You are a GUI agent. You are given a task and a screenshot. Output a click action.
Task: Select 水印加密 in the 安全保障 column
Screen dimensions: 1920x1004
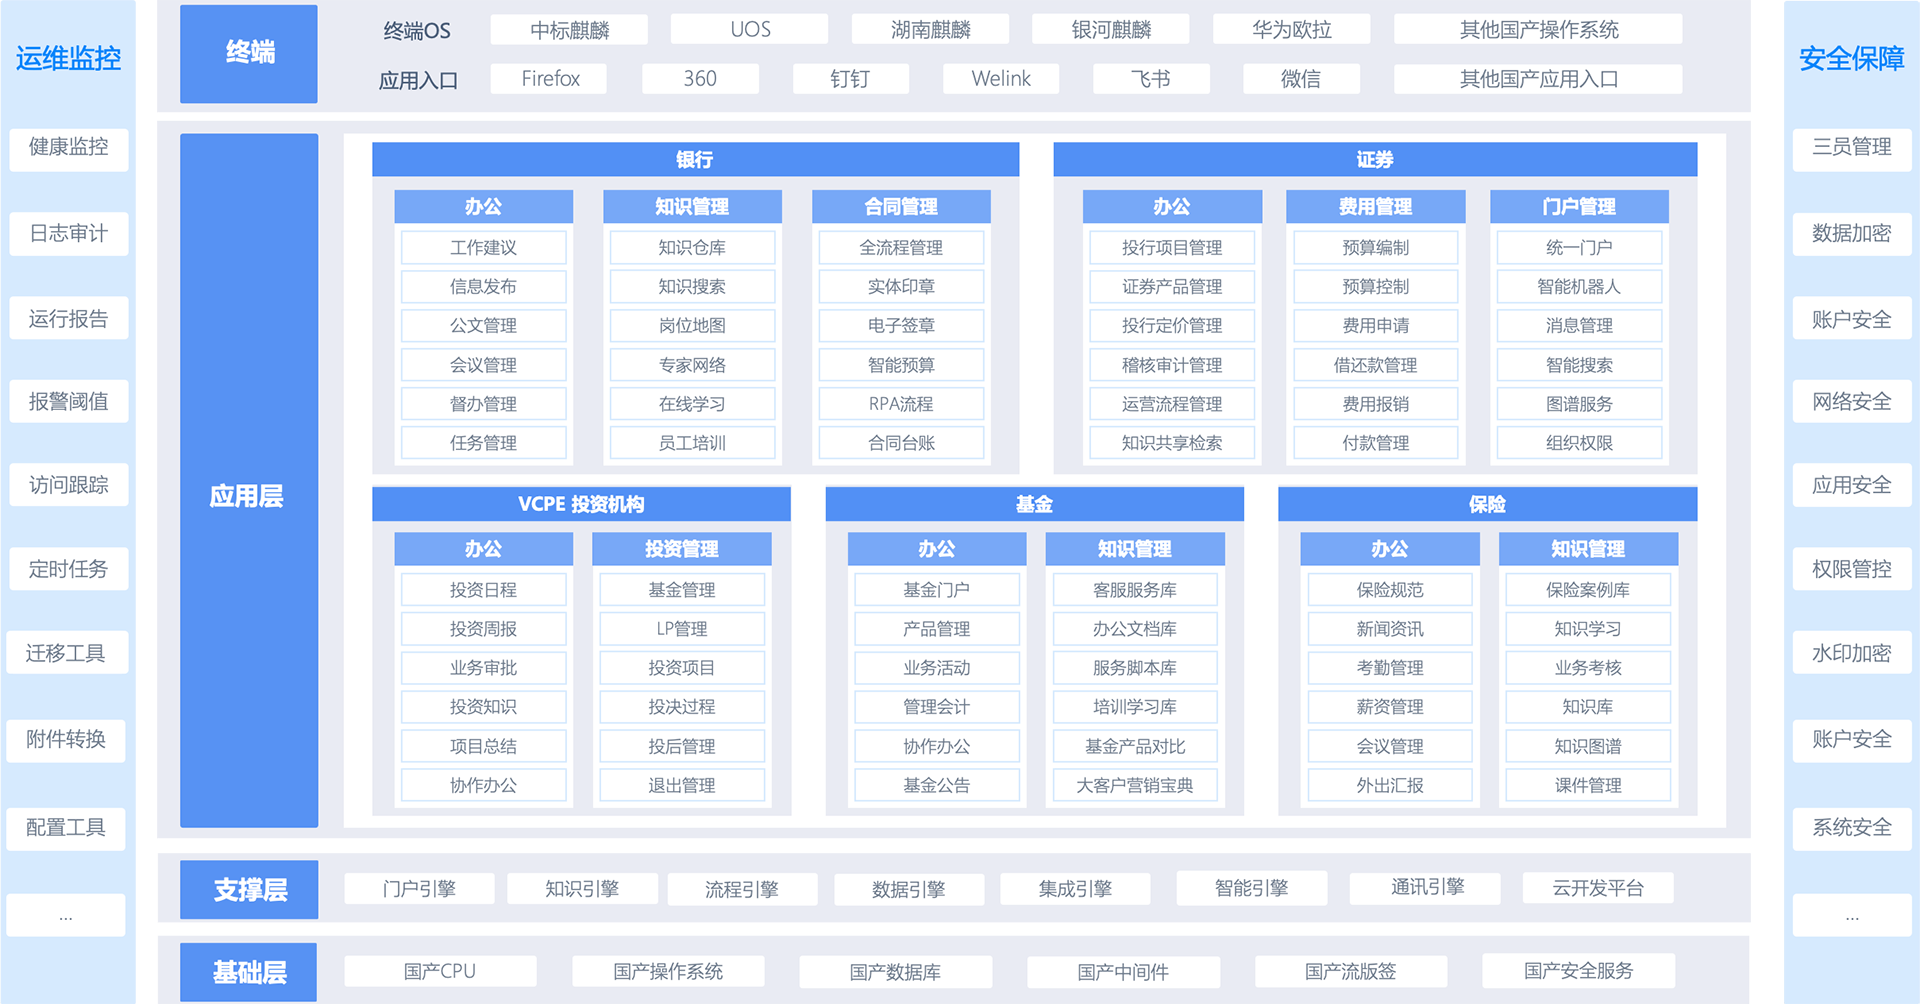click(1851, 653)
